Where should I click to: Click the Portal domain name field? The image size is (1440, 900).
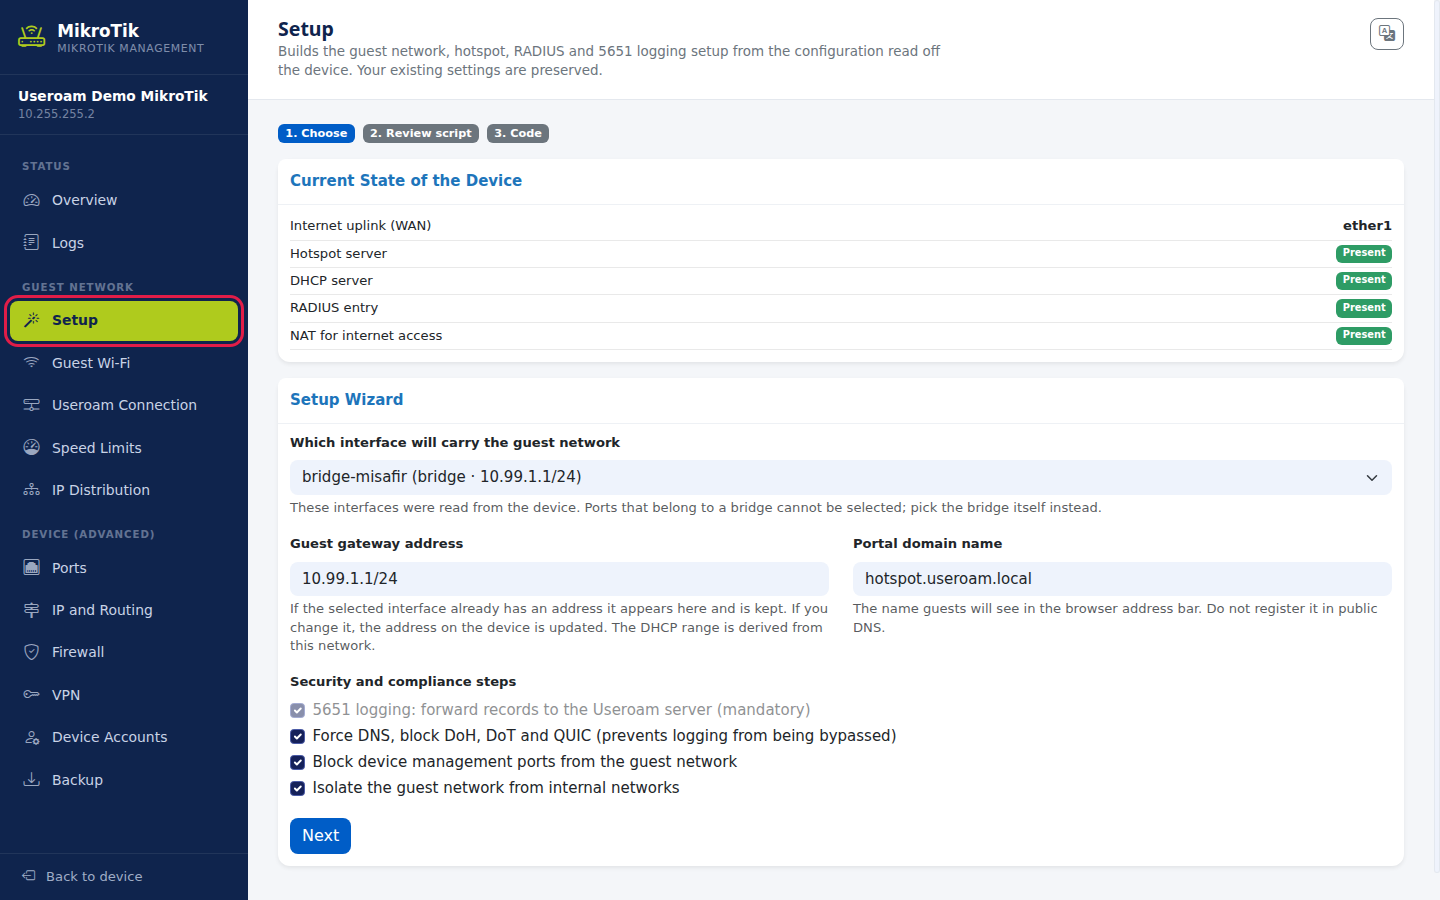click(1122, 579)
